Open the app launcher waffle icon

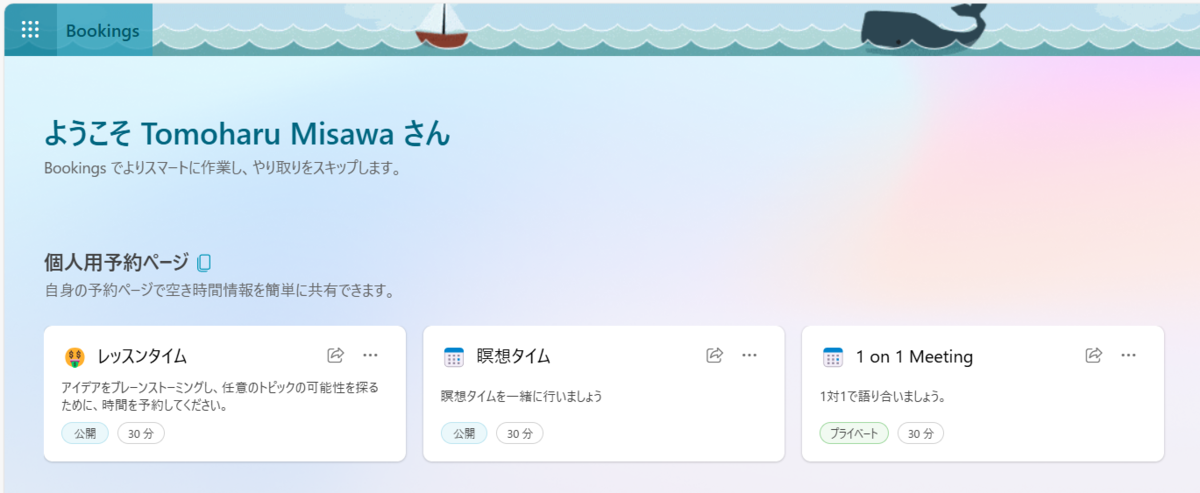(x=30, y=30)
